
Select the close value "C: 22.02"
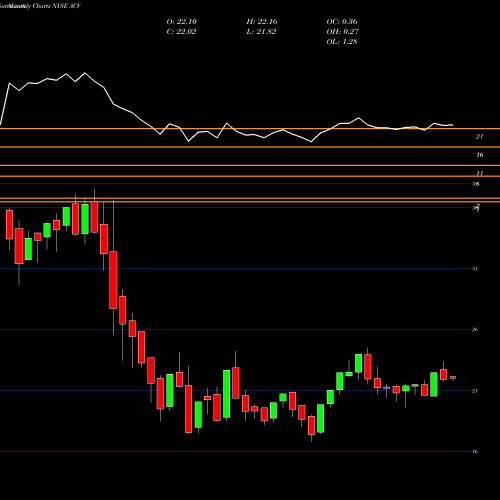[x=181, y=32]
